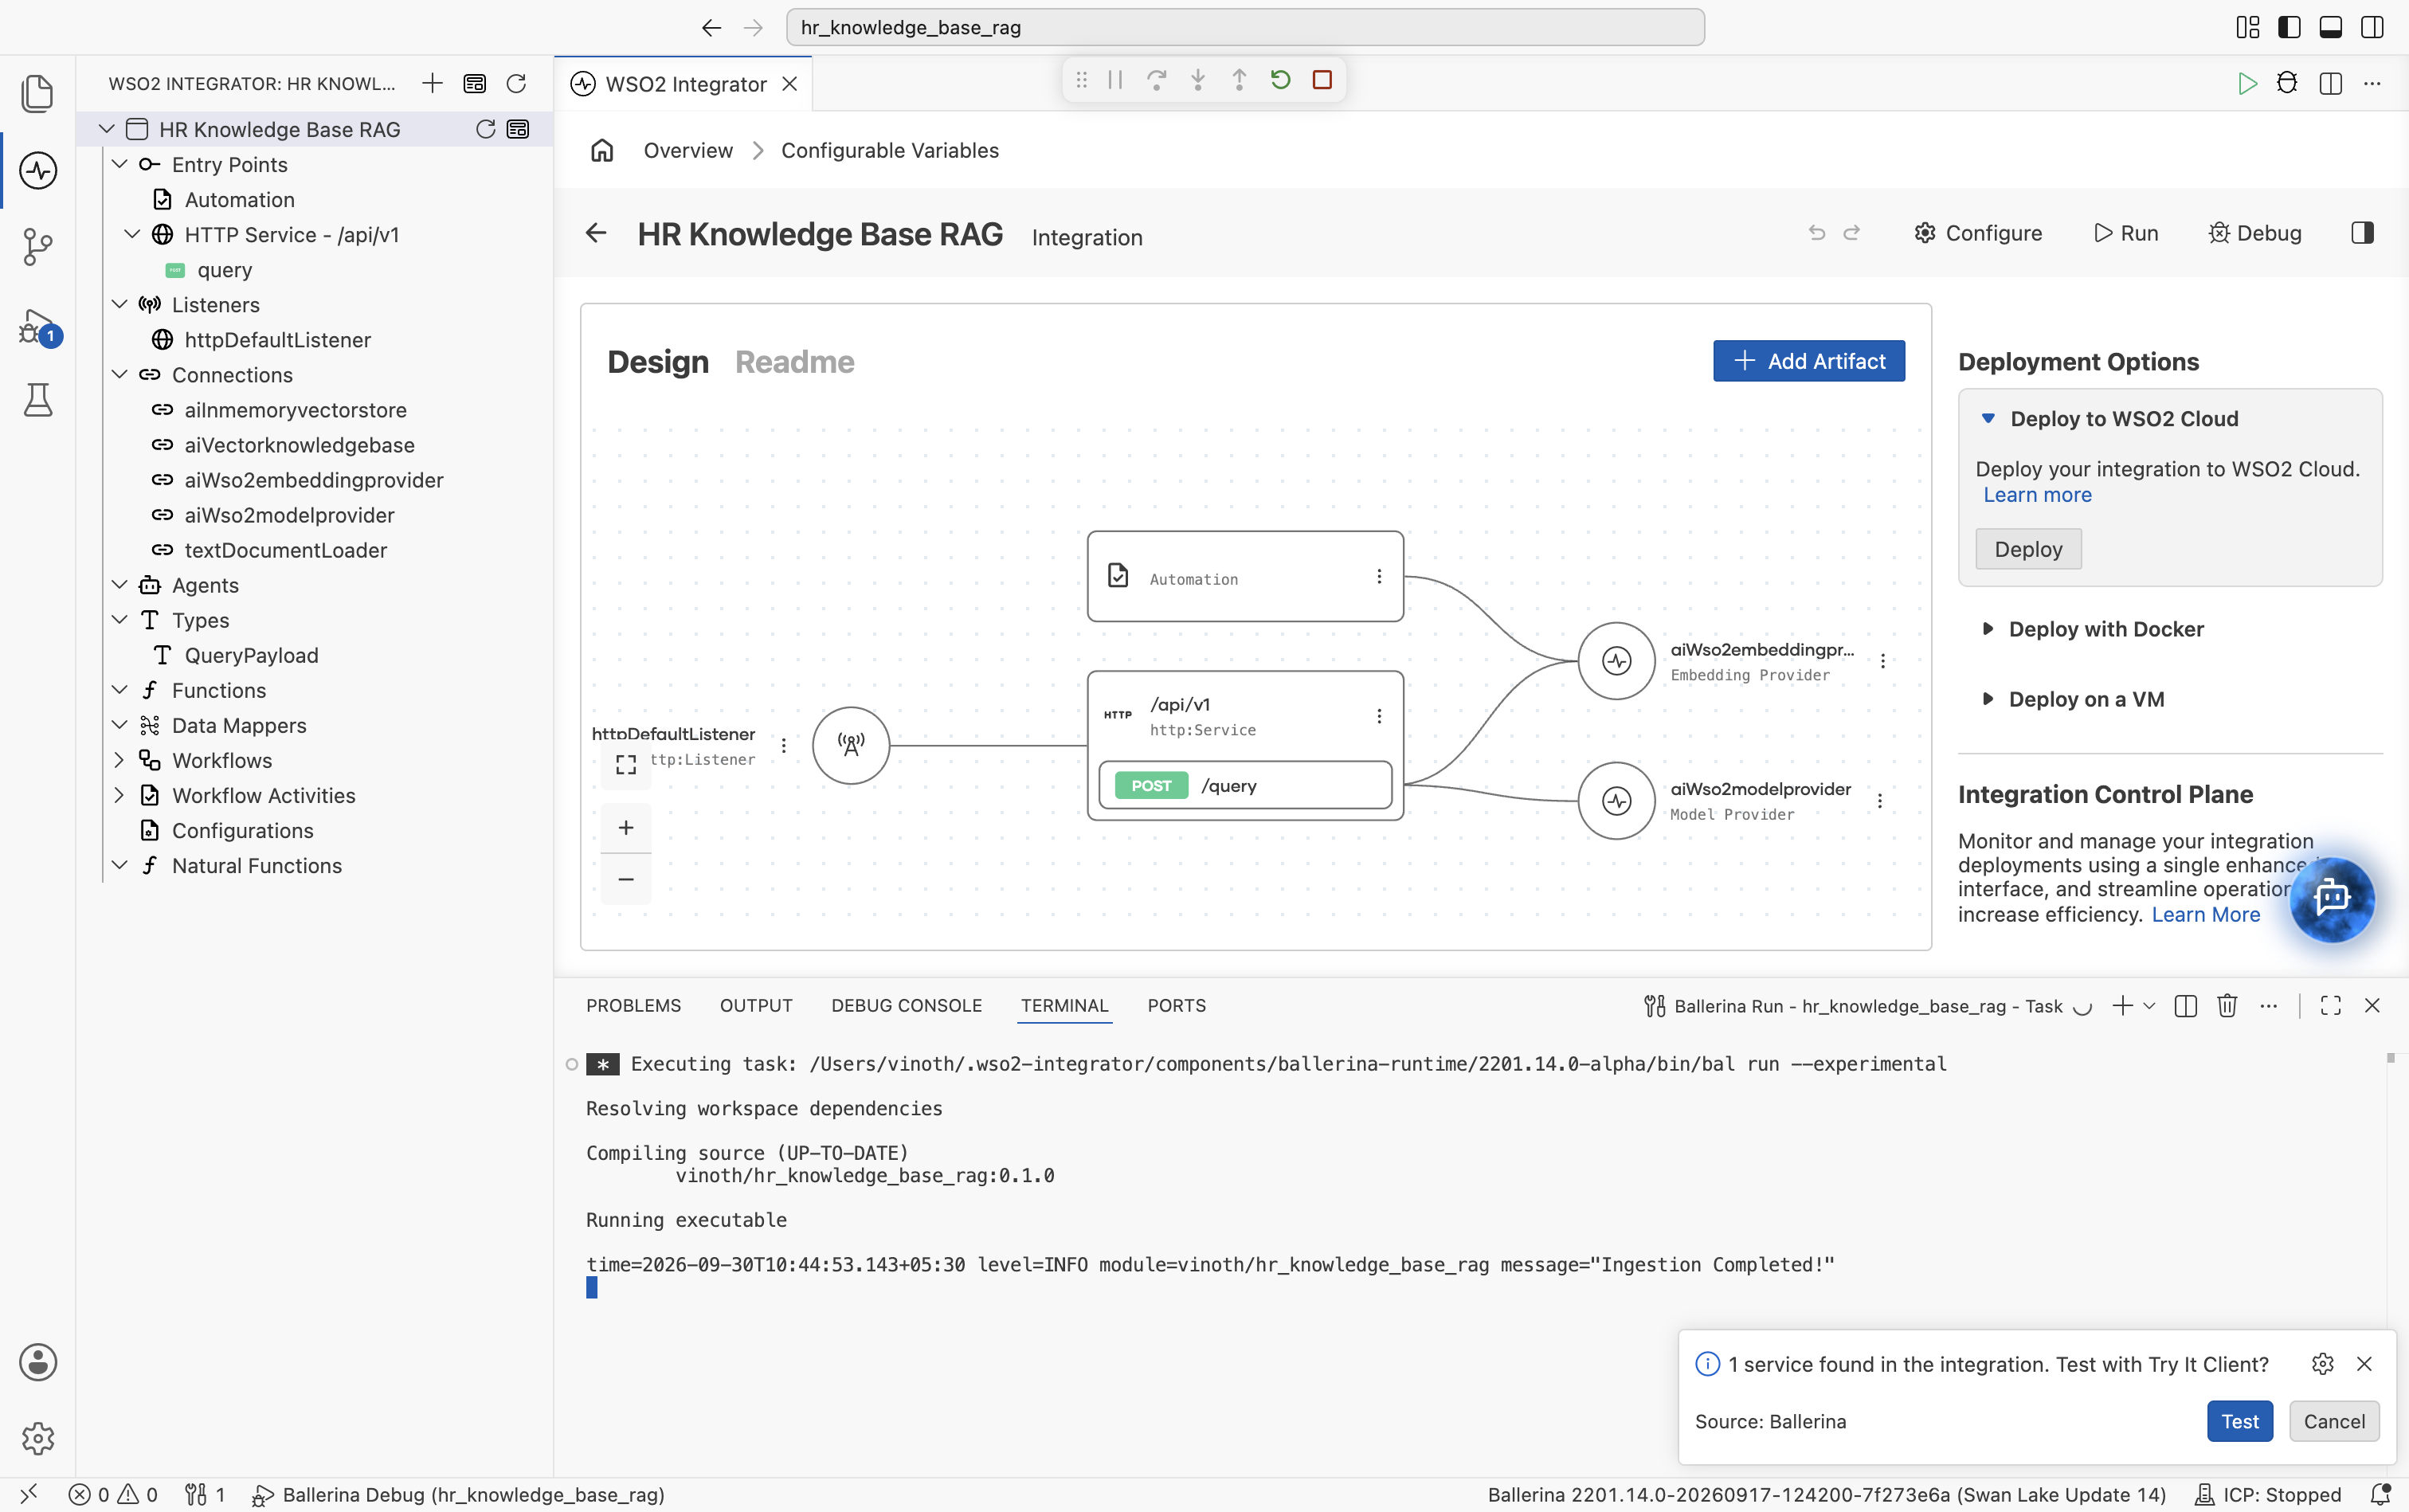The width and height of the screenshot is (2409, 1512).
Task: Toggle the right side panel icon
Action: pyautogui.click(x=2362, y=233)
